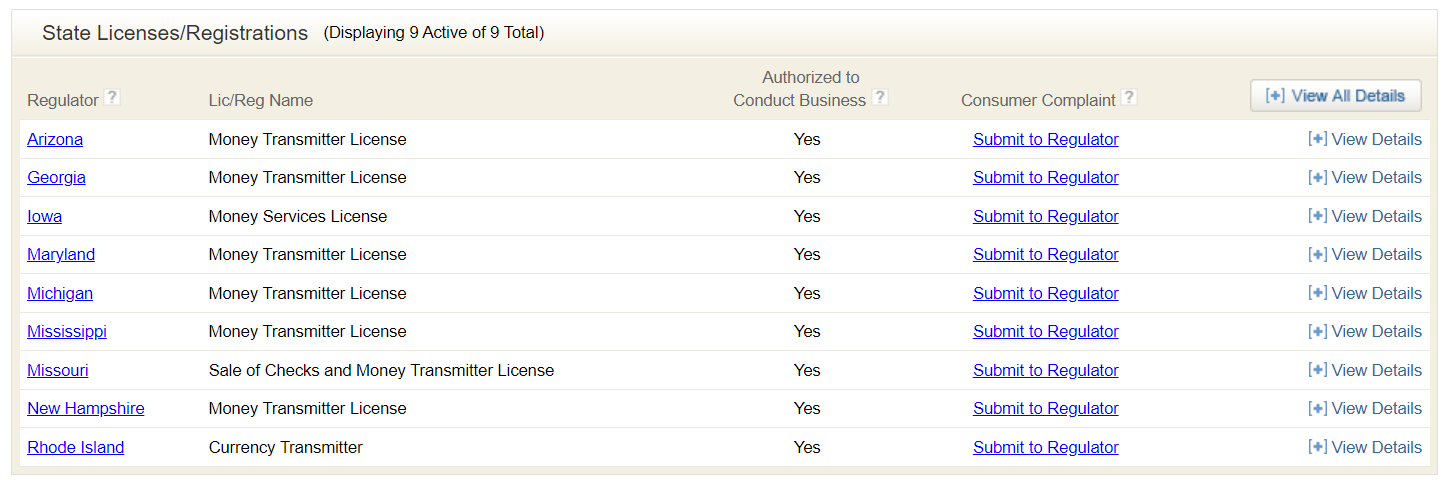This screenshot has width=1447, height=480.
Task: Show View Details for Missouri license
Action: pyautogui.click(x=1364, y=370)
